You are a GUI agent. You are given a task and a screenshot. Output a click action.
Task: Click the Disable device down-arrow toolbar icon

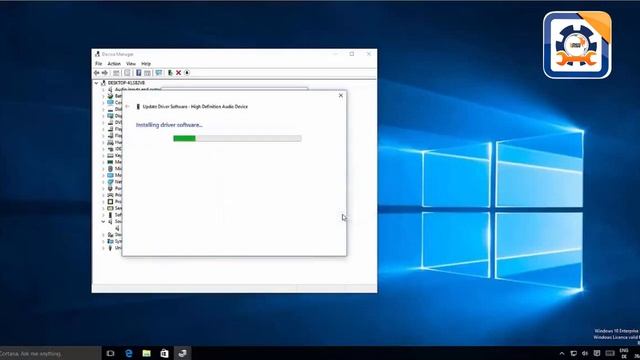coord(187,73)
